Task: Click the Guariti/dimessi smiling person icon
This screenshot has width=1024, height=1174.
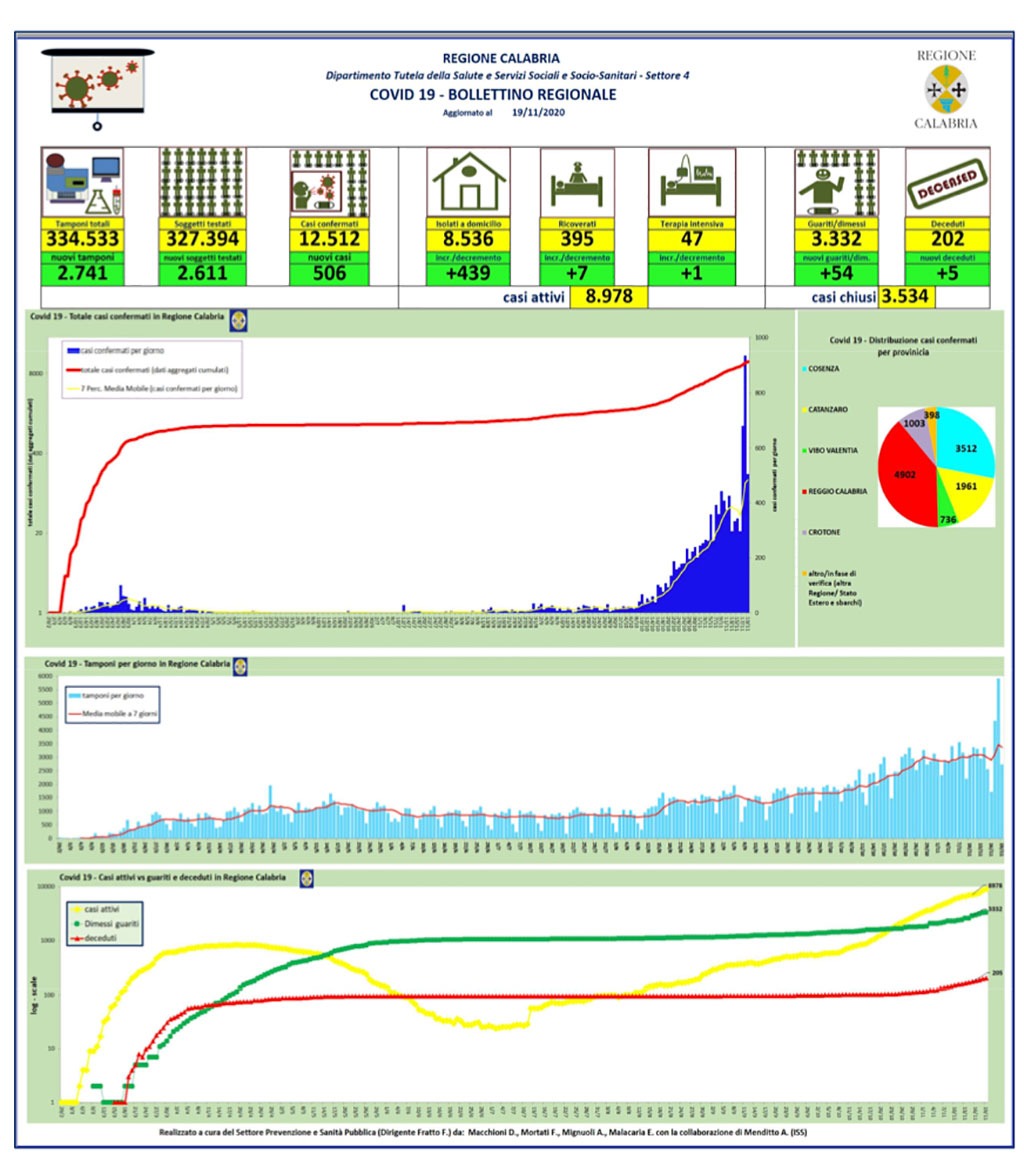Action: (836, 183)
